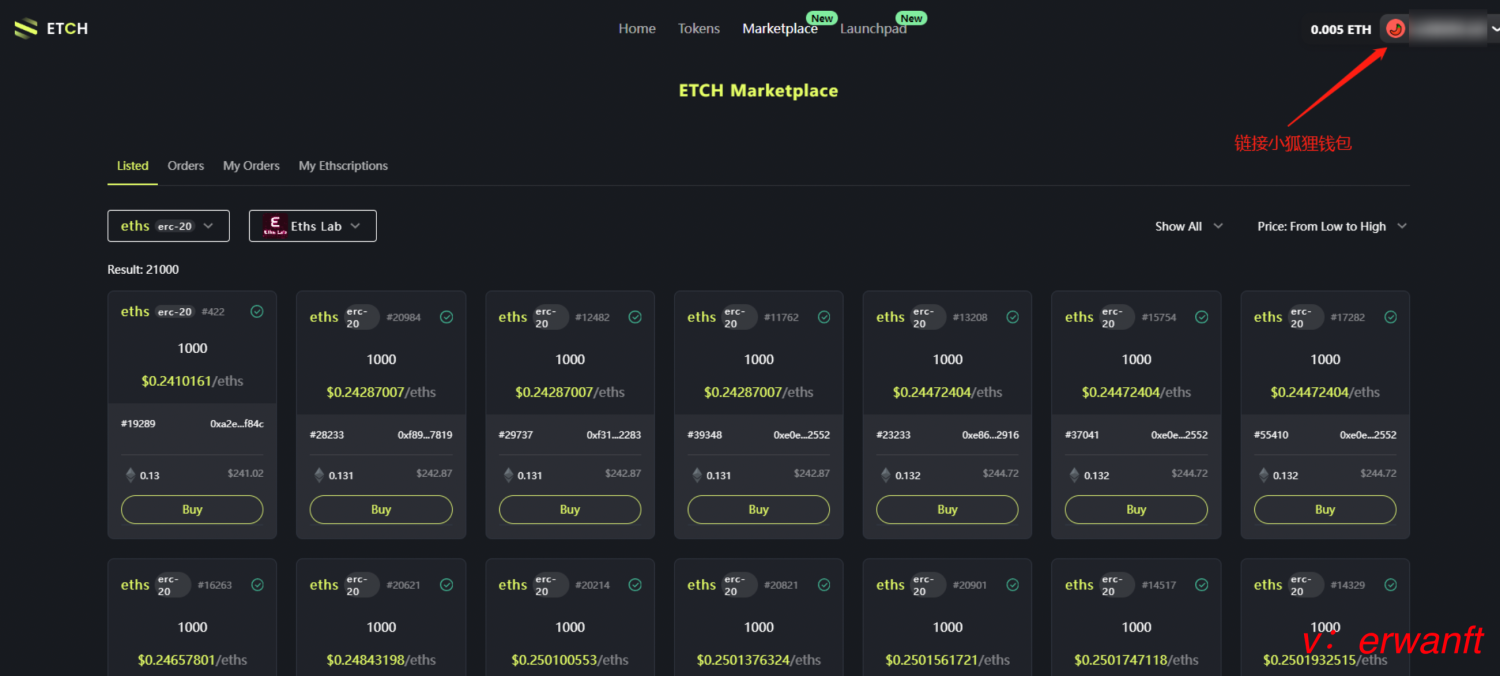The image size is (1500, 676).
Task: Click verified checkmark on card #20984
Action: pyautogui.click(x=446, y=317)
